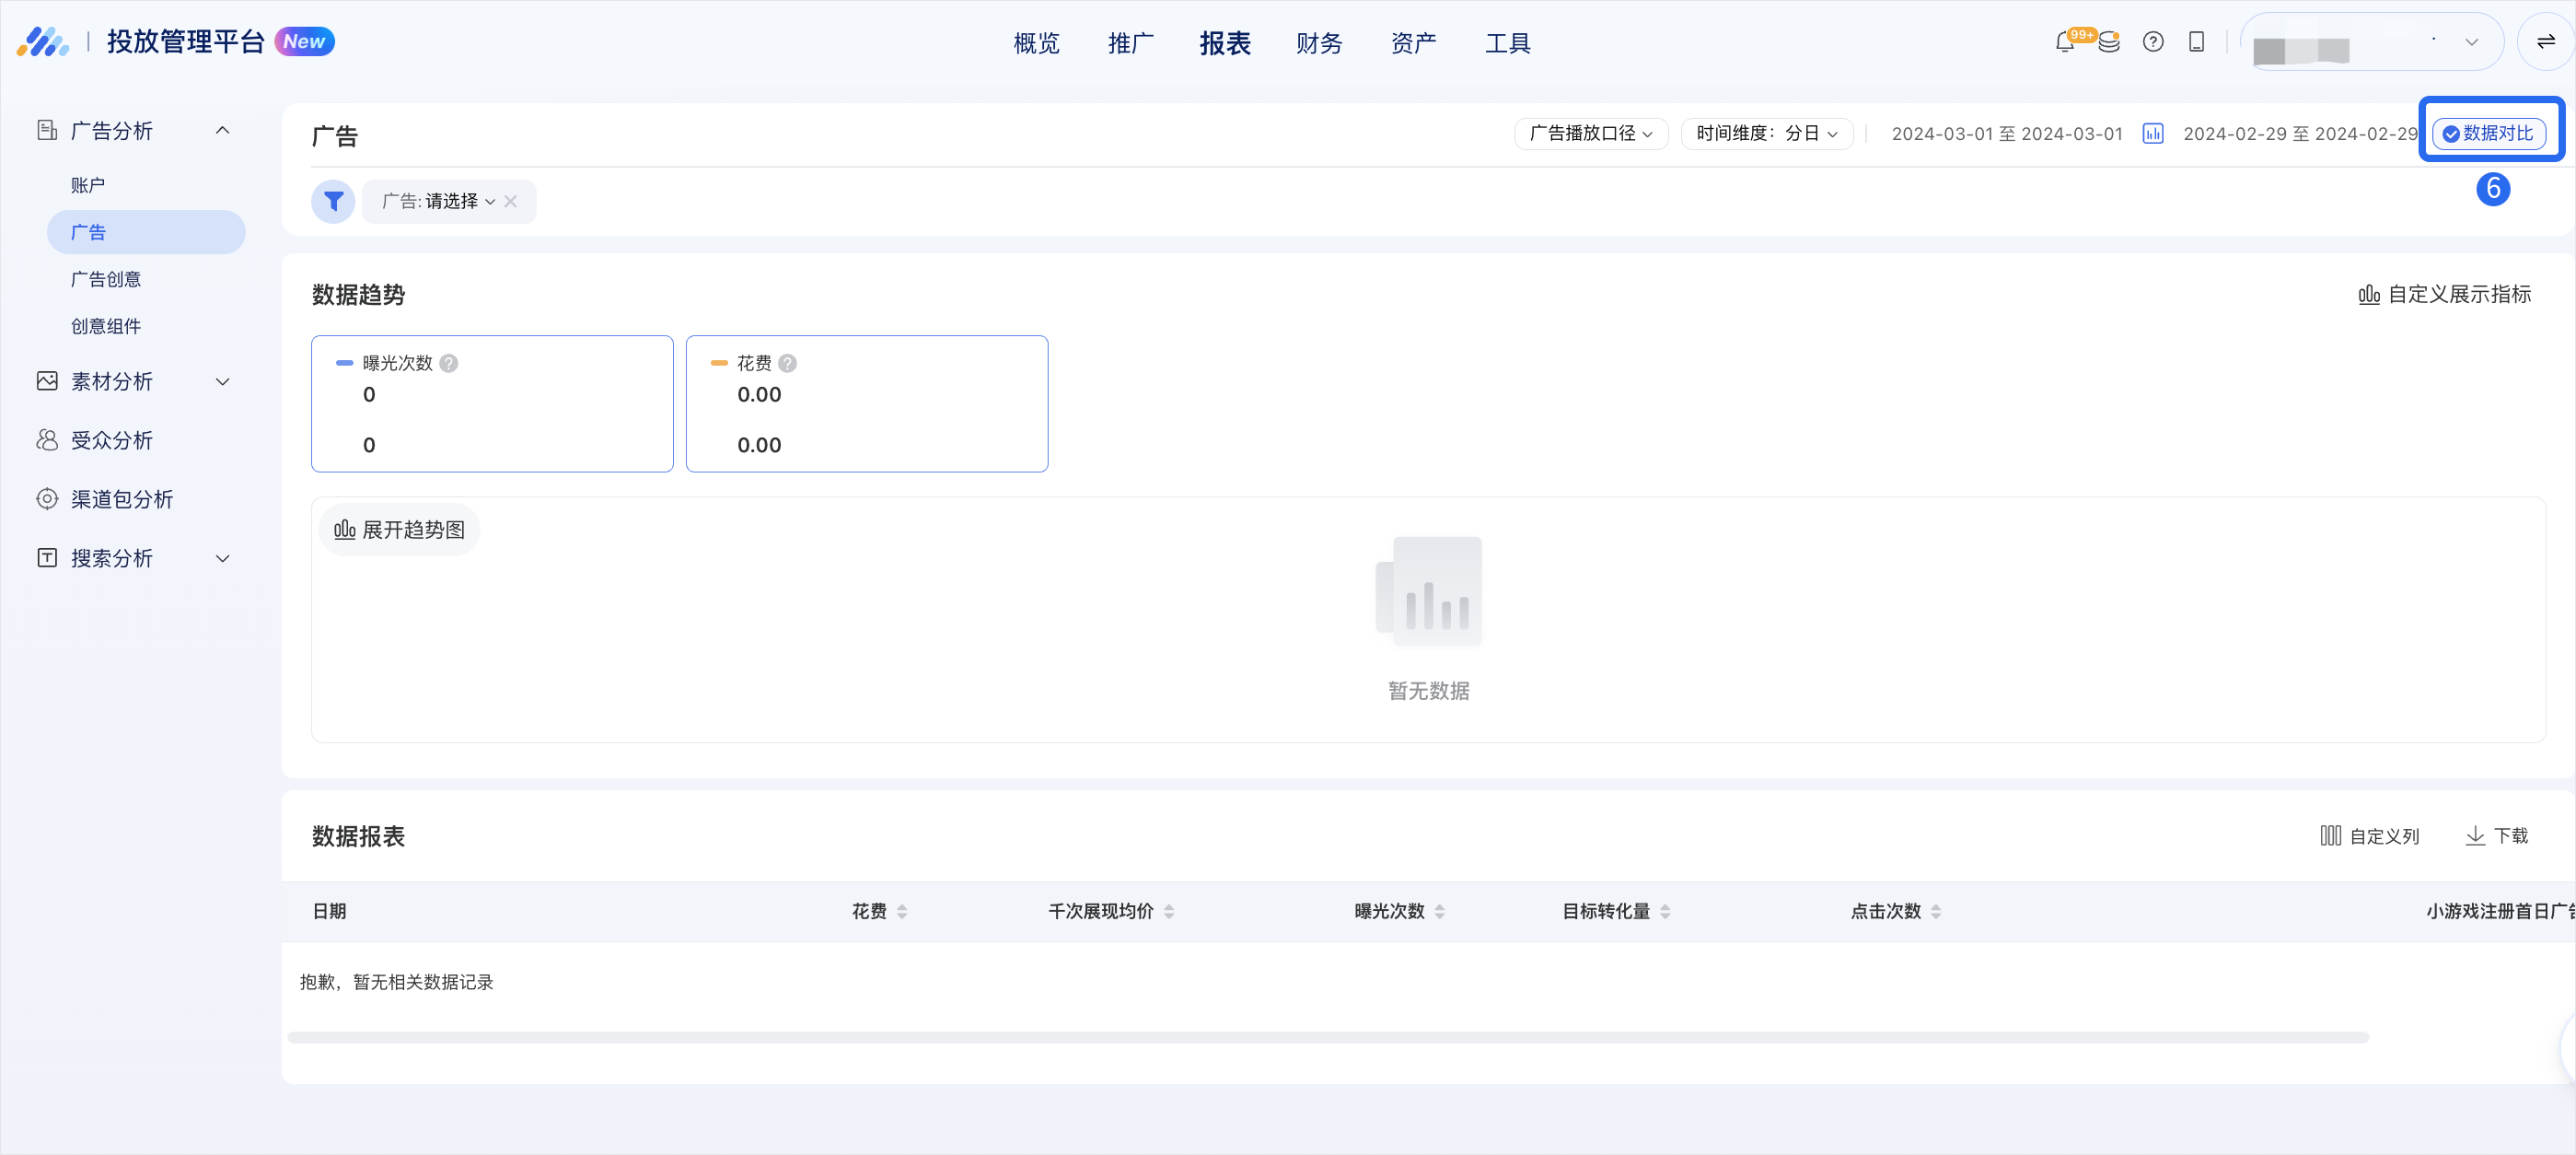Open the 广告播放口径 dropdown
The height and width of the screenshot is (1155, 2576).
1590,133
